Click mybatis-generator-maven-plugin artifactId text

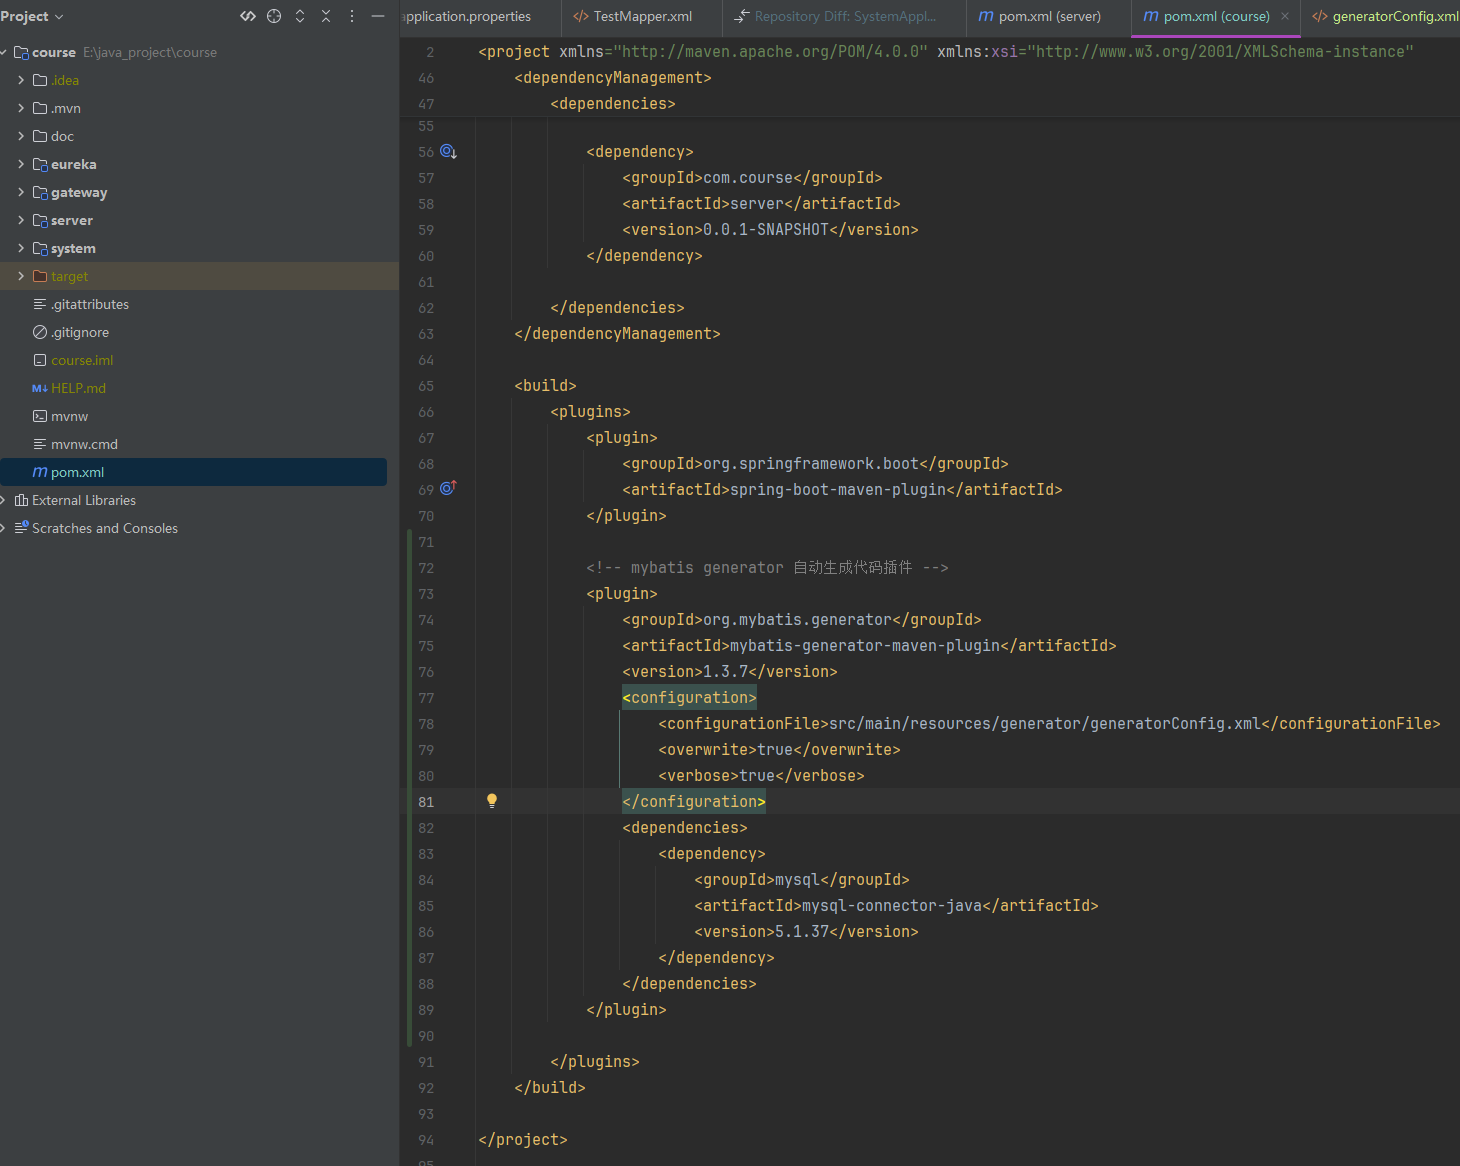pos(865,646)
